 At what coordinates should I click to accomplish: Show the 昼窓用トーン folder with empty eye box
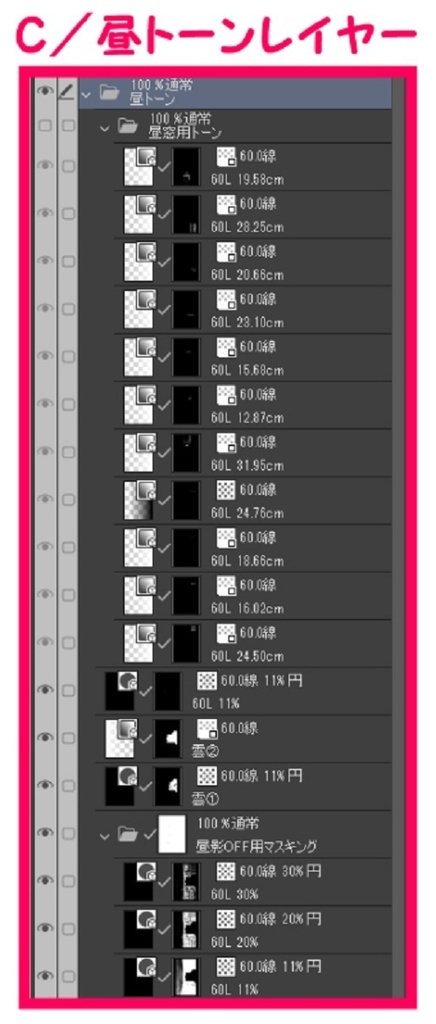tap(45, 127)
